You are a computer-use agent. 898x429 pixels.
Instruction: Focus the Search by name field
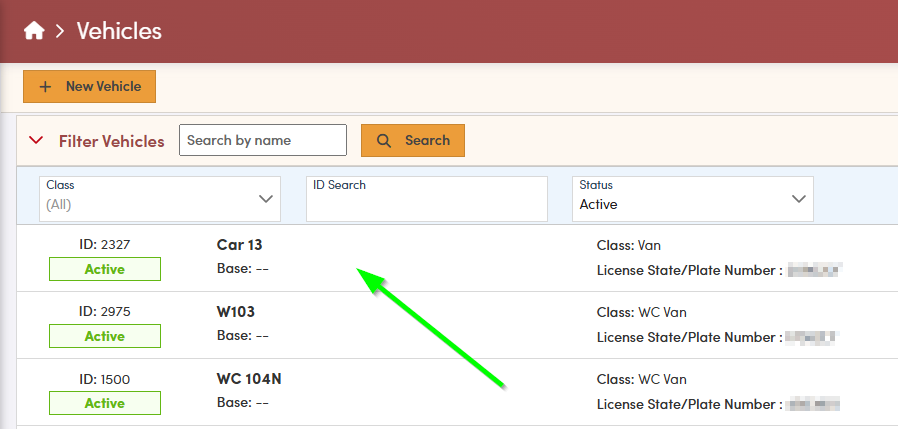[x=263, y=141]
